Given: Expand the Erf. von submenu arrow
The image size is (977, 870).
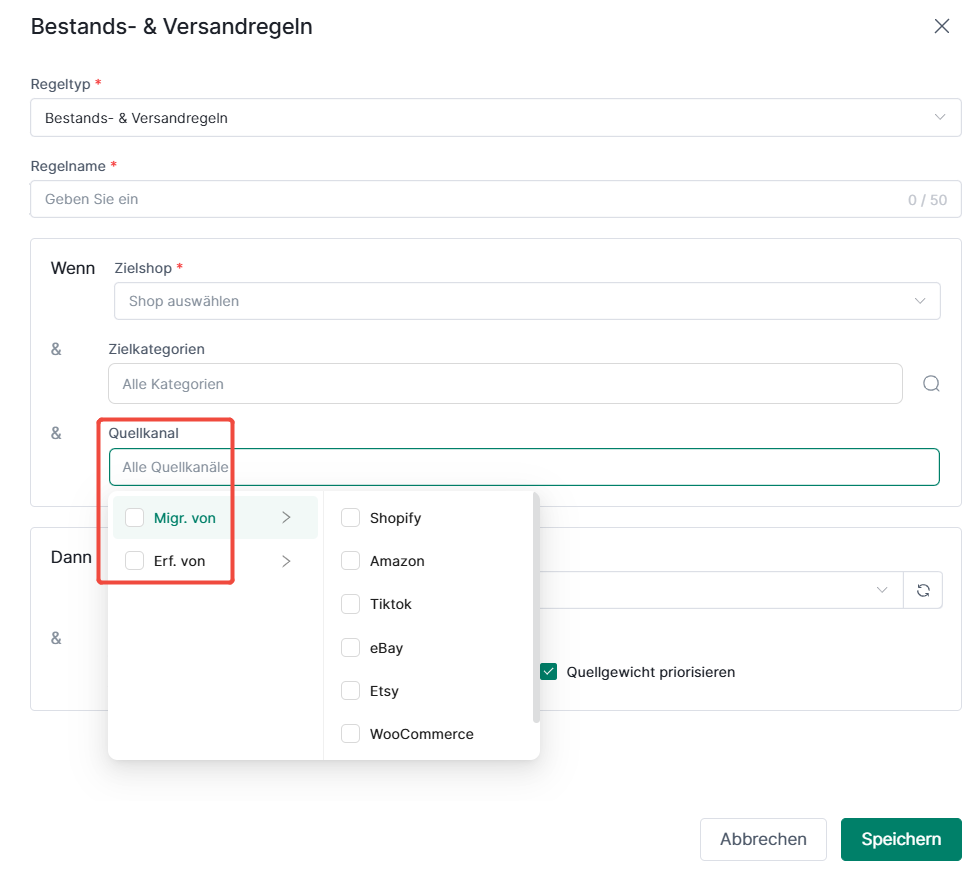Looking at the screenshot, I should (x=286, y=561).
